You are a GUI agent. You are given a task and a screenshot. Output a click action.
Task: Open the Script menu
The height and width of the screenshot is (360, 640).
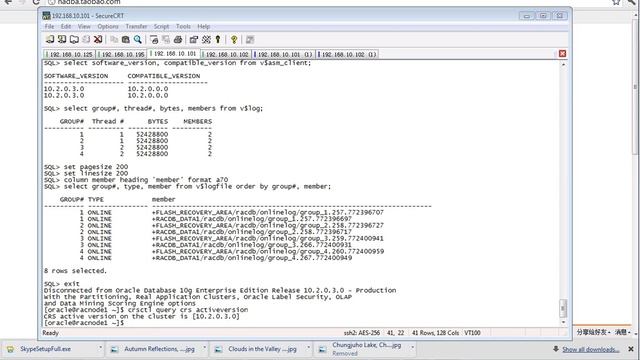(161, 27)
